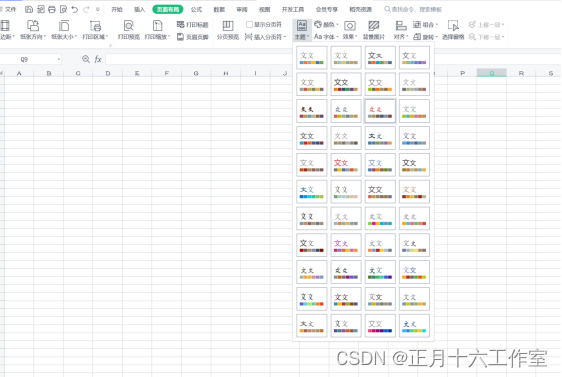Select the highlighted theme with orange-red 文文 text
The height and width of the screenshot is (377, 562).
click(x=380, y=111)
